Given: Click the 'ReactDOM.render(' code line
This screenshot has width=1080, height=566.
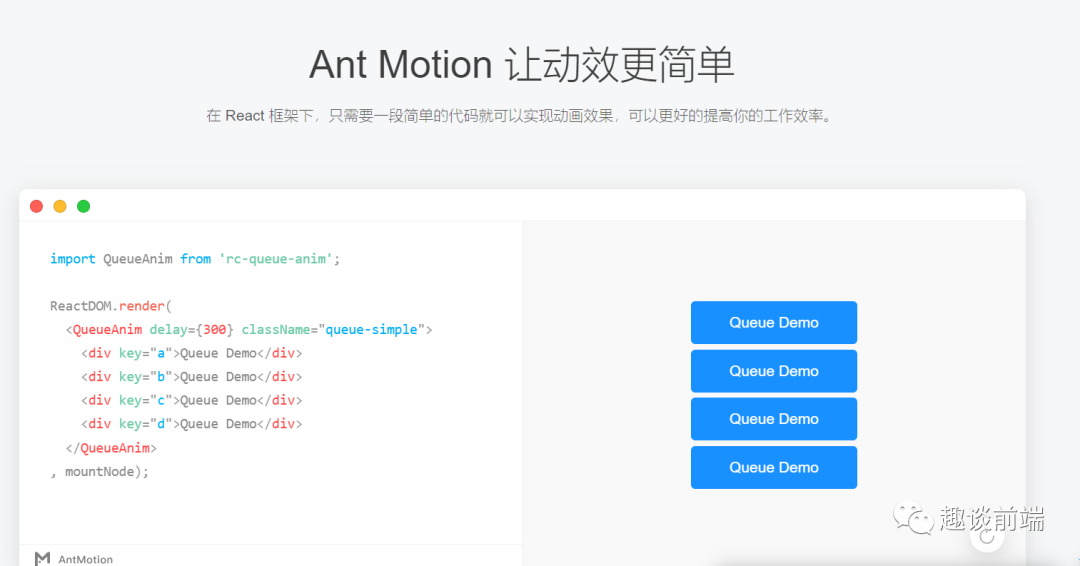Looking at the screenshot, I should point(111,306).
